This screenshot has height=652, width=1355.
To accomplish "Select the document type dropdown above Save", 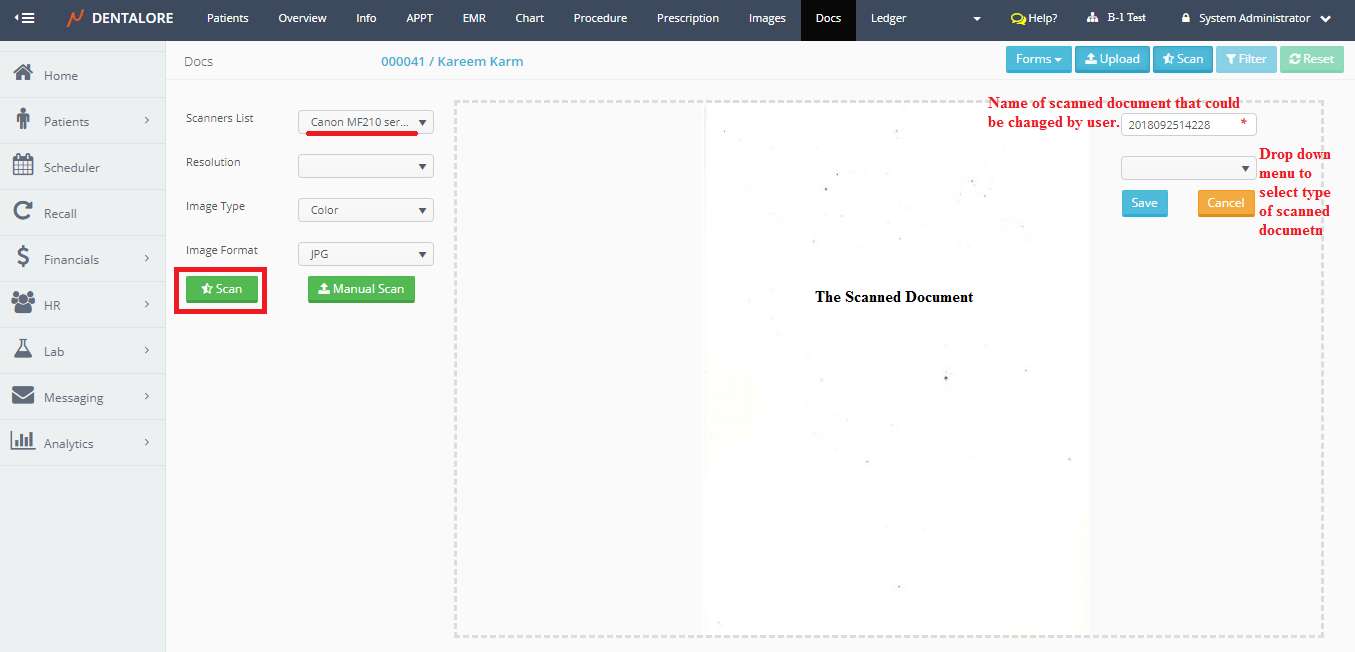I will tap(1188, 168).
